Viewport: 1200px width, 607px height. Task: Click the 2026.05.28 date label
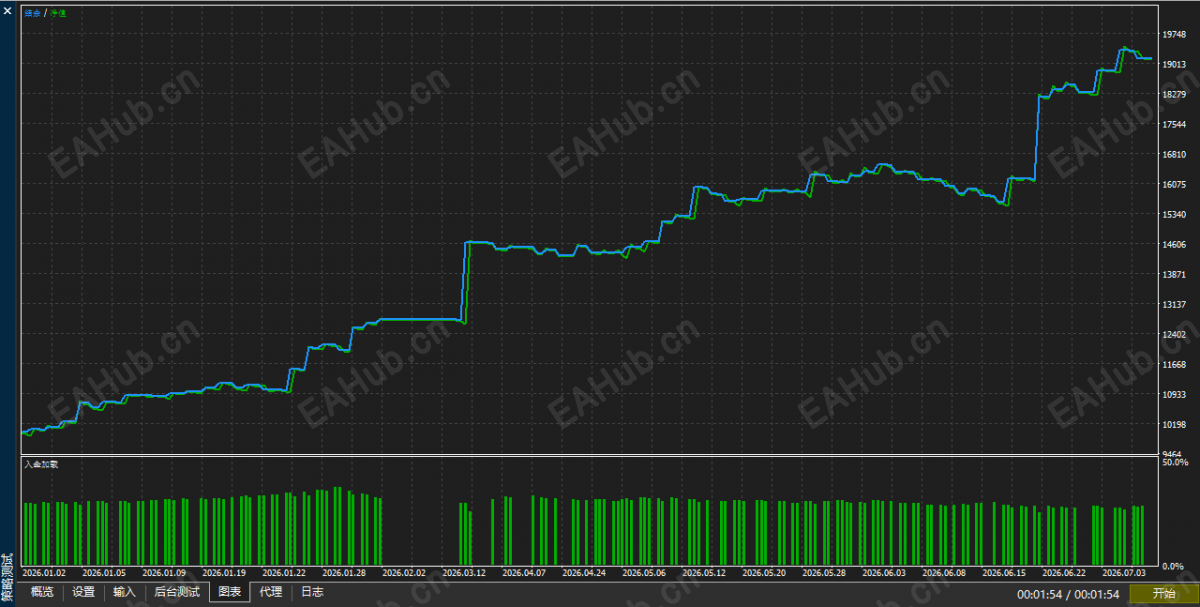tap(824, 573)
